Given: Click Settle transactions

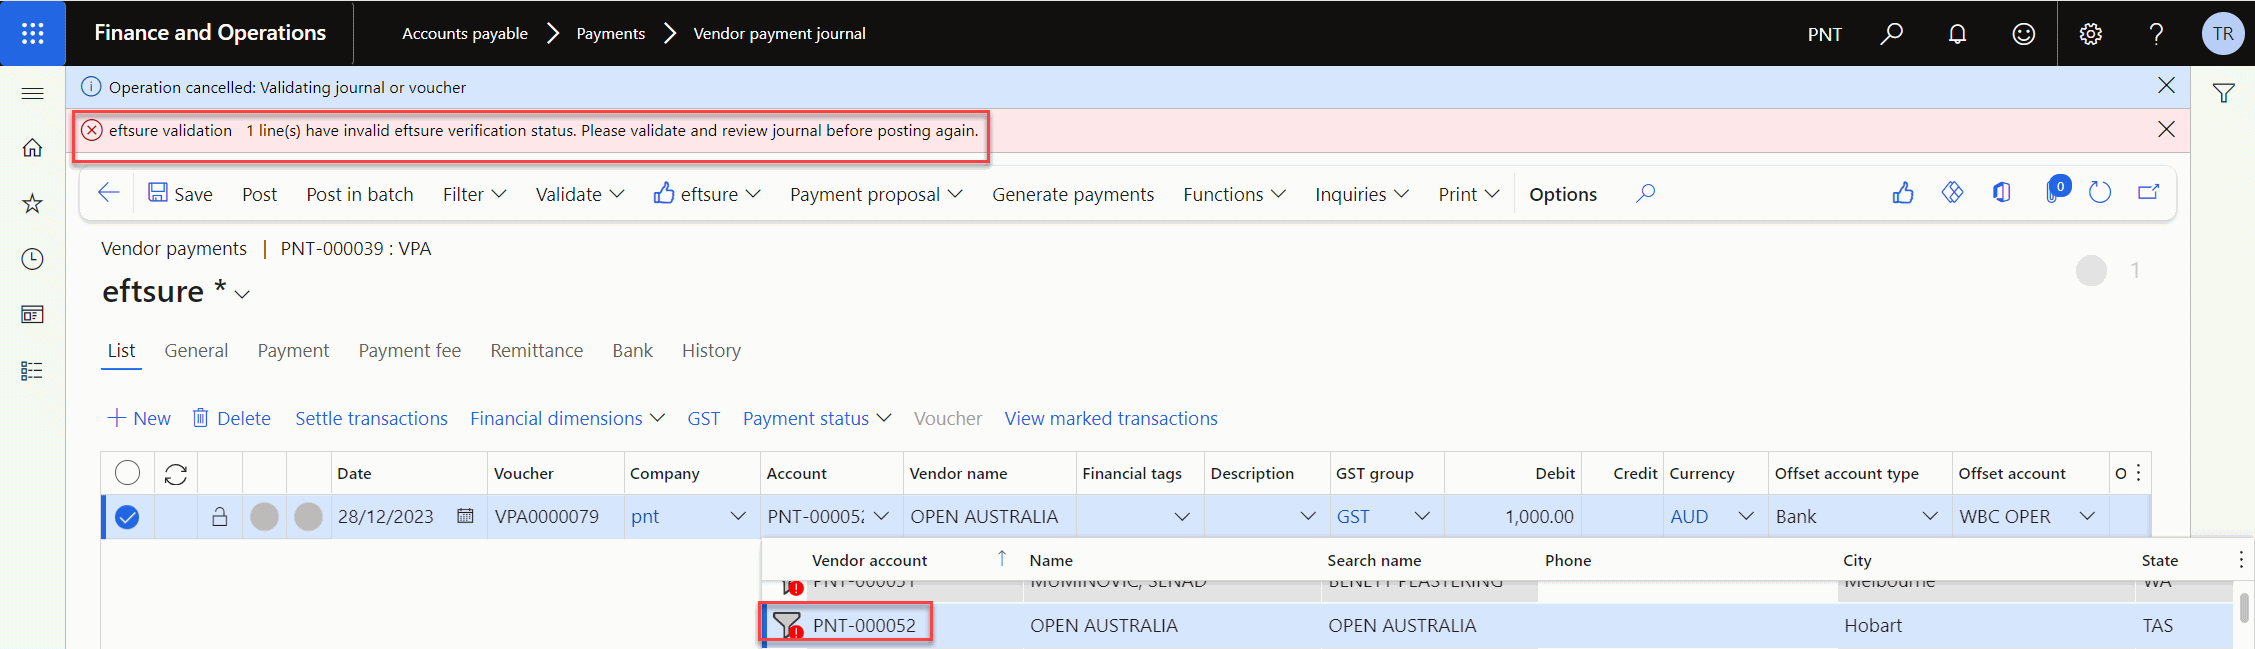Looking at the screenshot, I should tap(371, 418).
